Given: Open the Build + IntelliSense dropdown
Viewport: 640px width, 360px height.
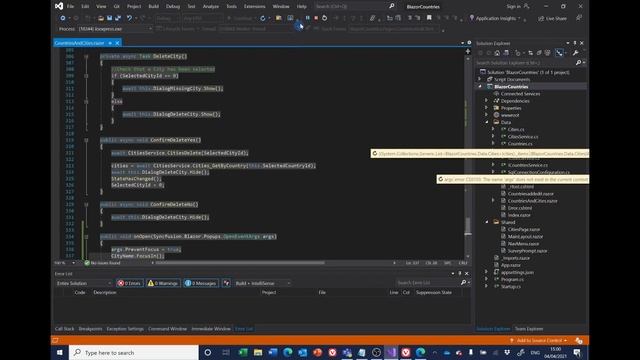Looking at the screenshot, I should (262, 283).
